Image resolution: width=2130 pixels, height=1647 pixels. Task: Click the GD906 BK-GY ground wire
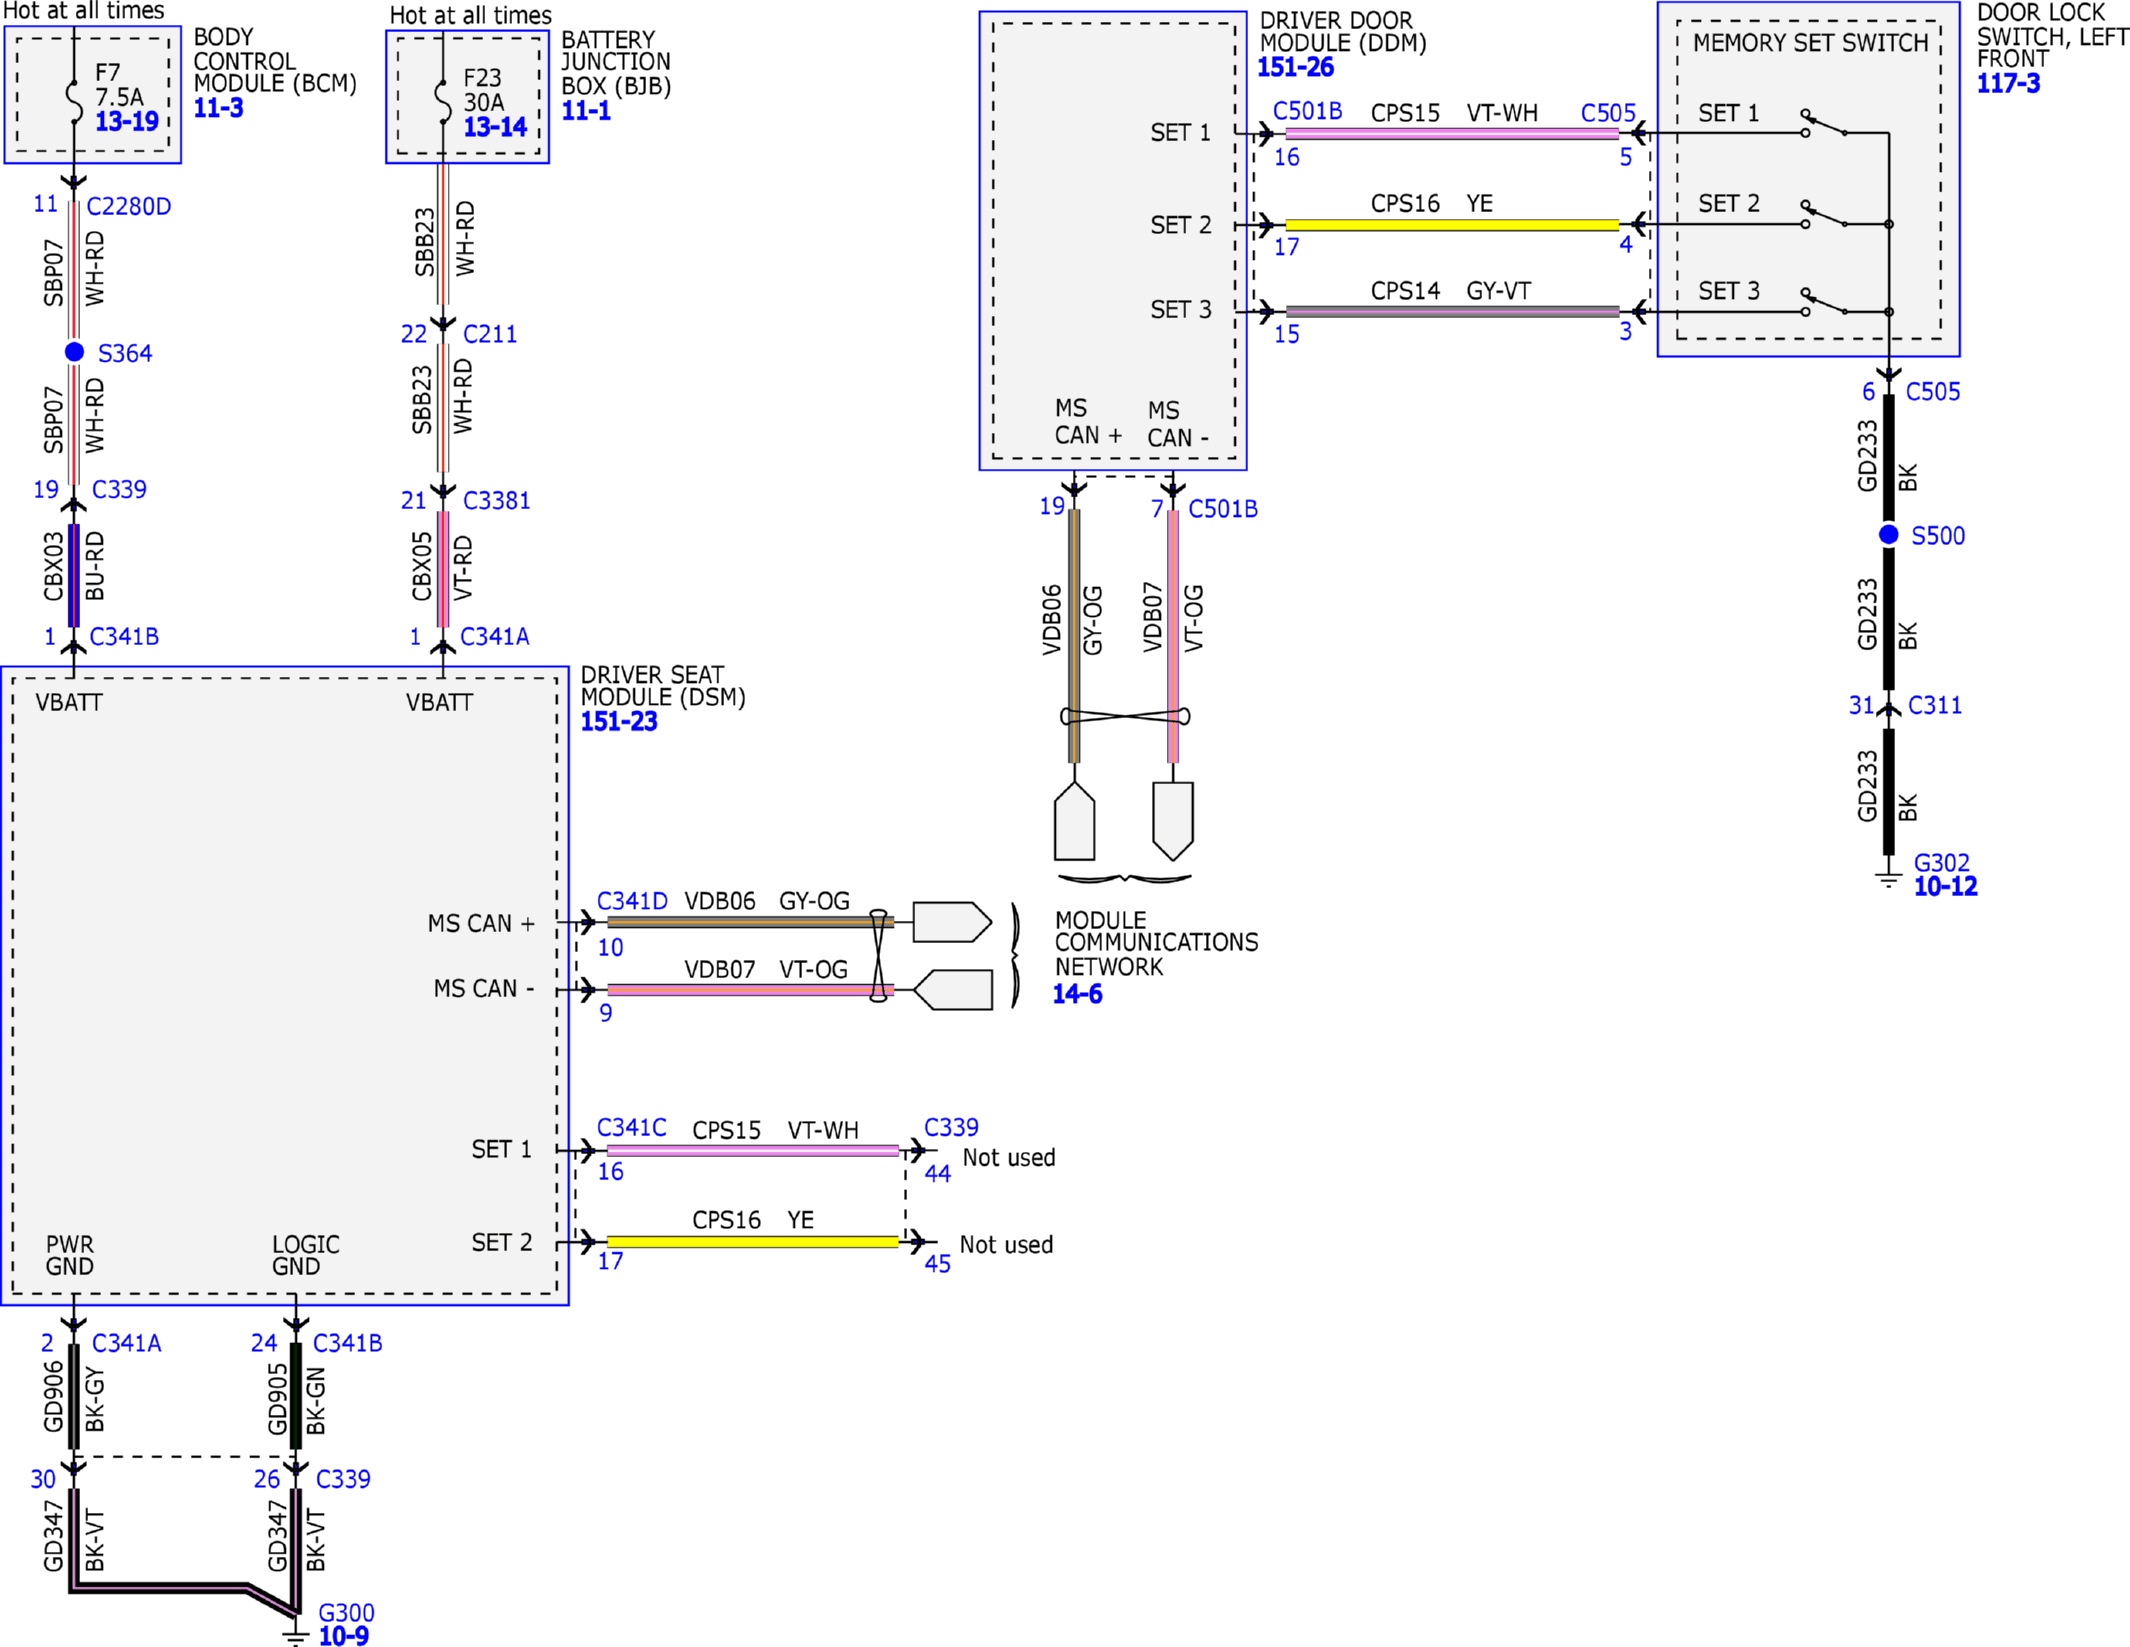74,1395
